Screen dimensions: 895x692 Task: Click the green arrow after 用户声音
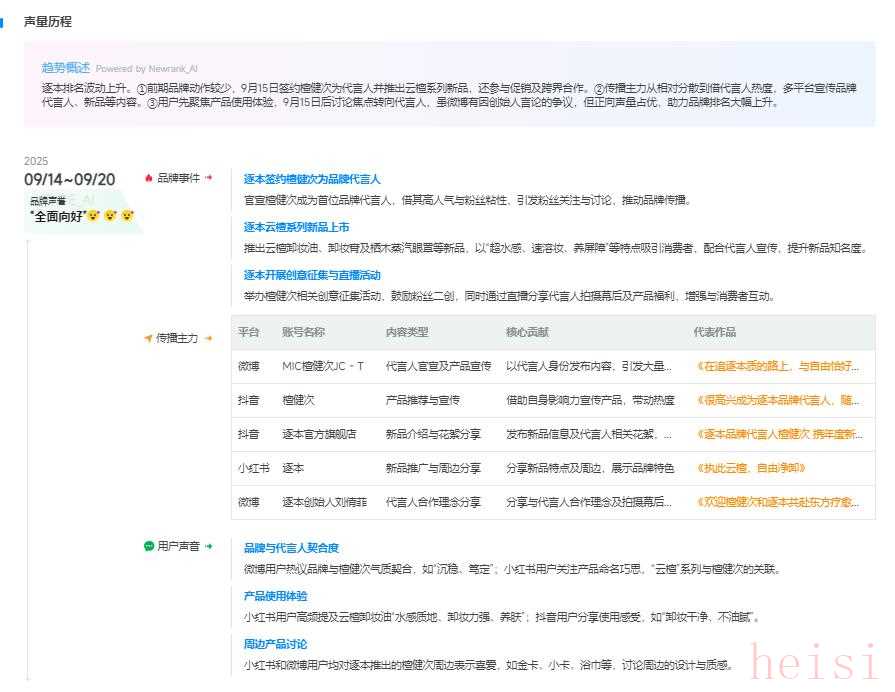[x=209, y=546]
